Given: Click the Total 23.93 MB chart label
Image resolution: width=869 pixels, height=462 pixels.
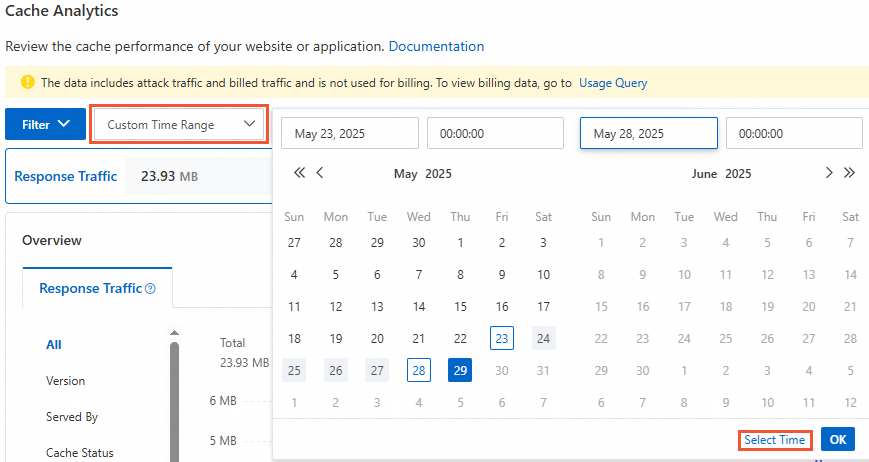Looking at the screenshot, I should 244,353.
